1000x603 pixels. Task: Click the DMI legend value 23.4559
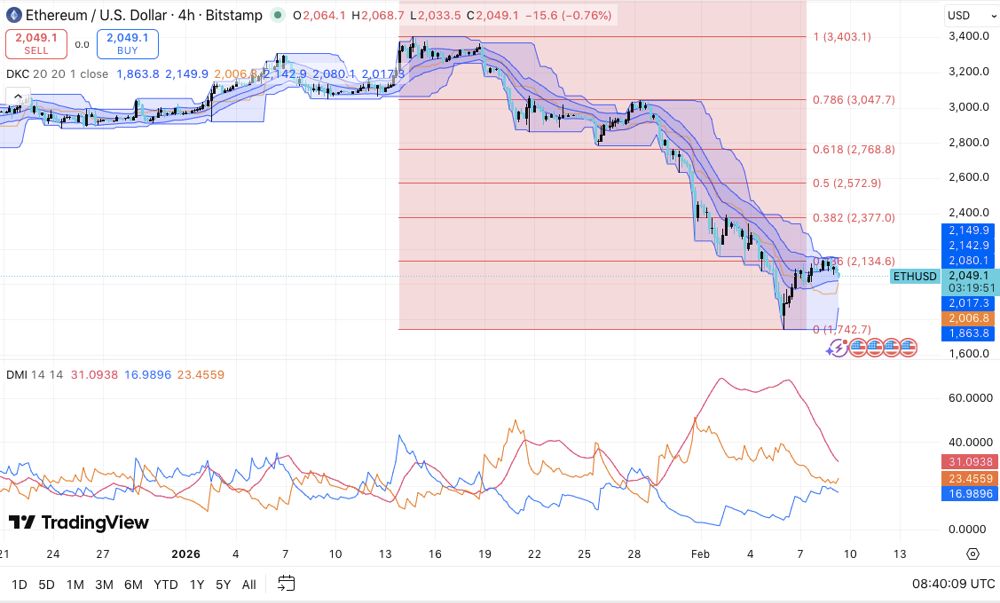[x=201, y=374]
